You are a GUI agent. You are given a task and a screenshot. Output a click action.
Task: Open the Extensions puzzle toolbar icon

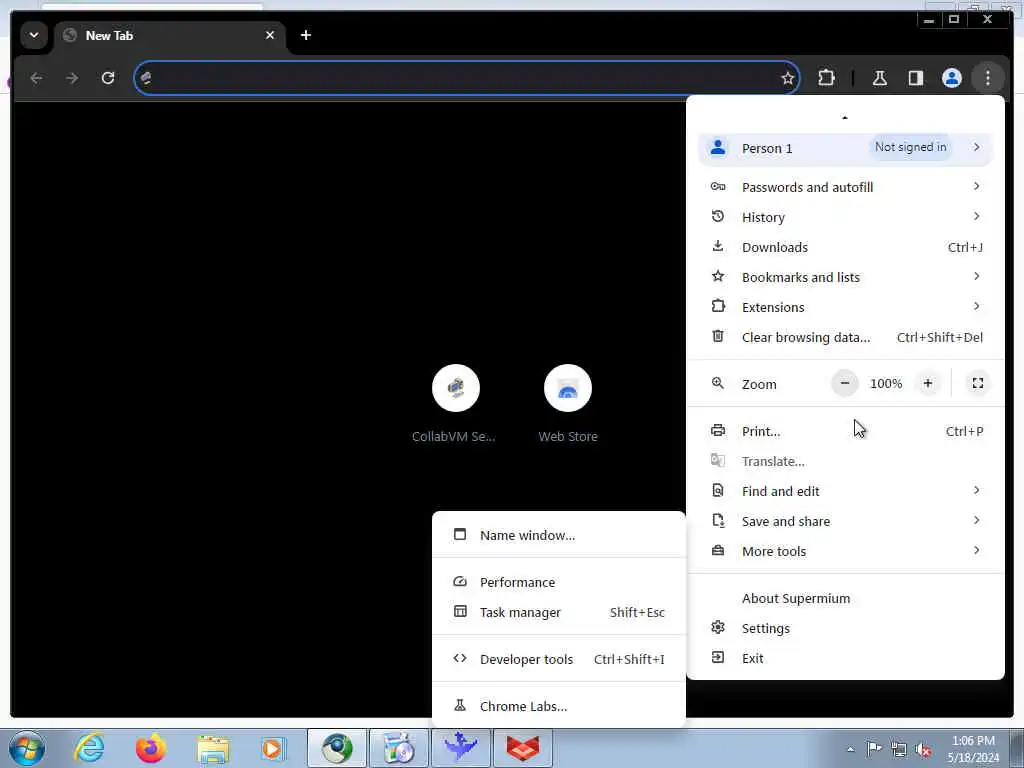click(x=826, y=78)
